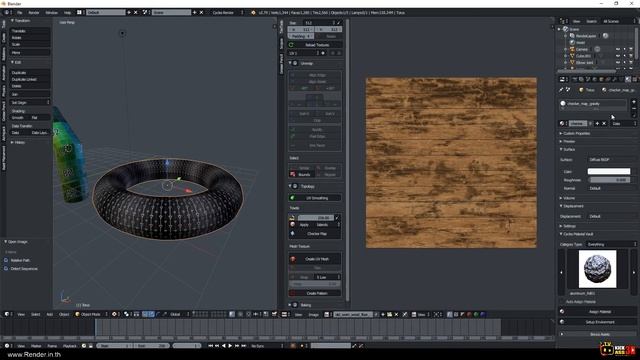Hide the Elbow Joint object with its eye icon
Viewport: 640px width, 360px height.
click(618, 62)
